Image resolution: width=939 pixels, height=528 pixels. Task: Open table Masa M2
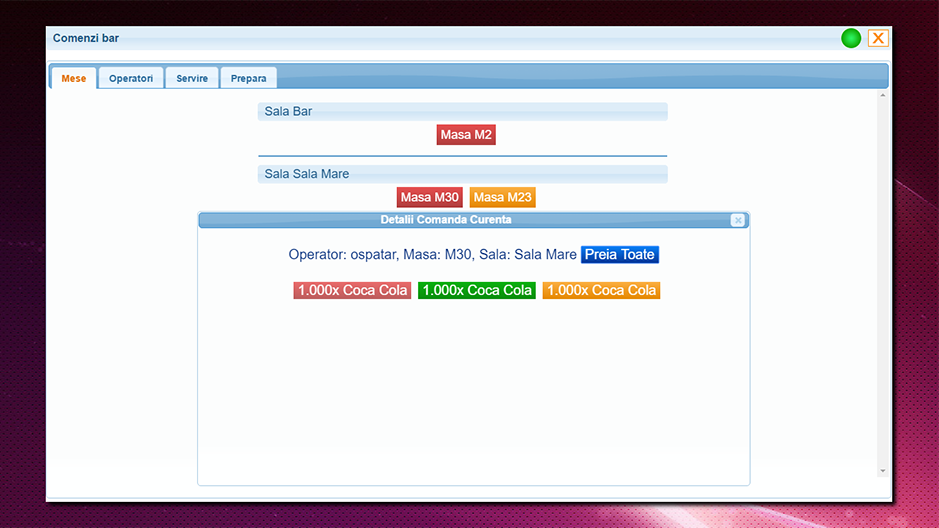466,135
